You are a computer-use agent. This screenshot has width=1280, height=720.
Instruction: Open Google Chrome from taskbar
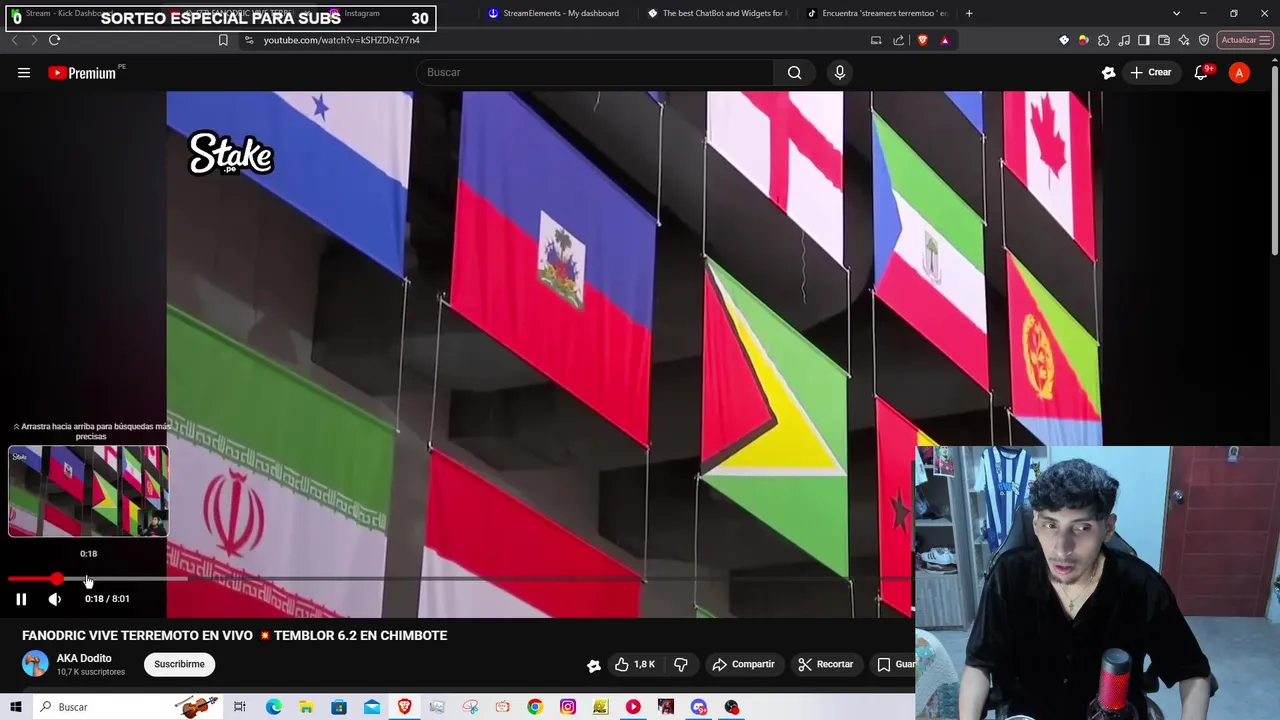point(535,707)
